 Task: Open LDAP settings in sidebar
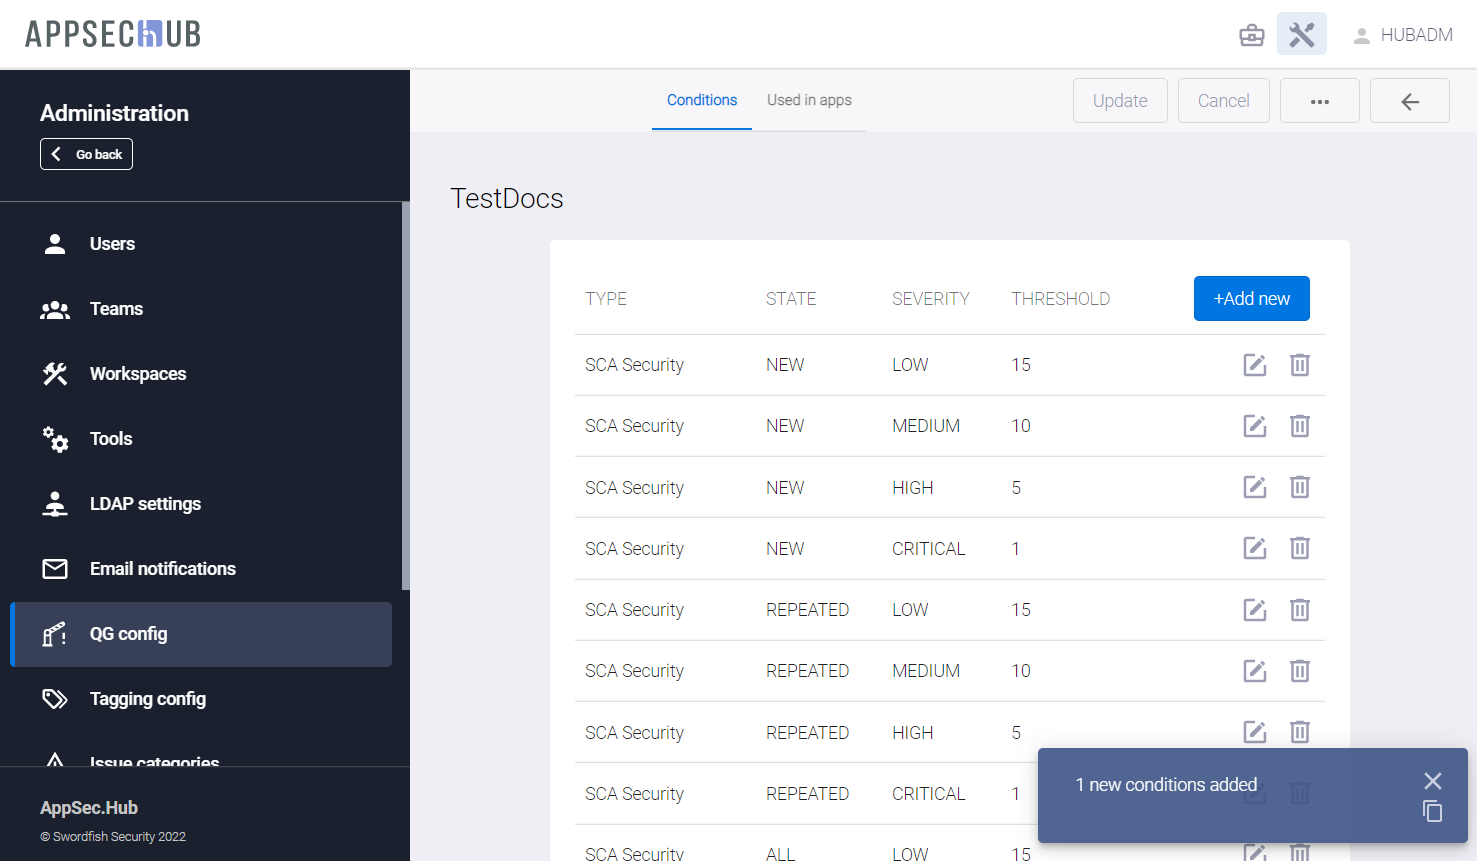click(145, 504)
